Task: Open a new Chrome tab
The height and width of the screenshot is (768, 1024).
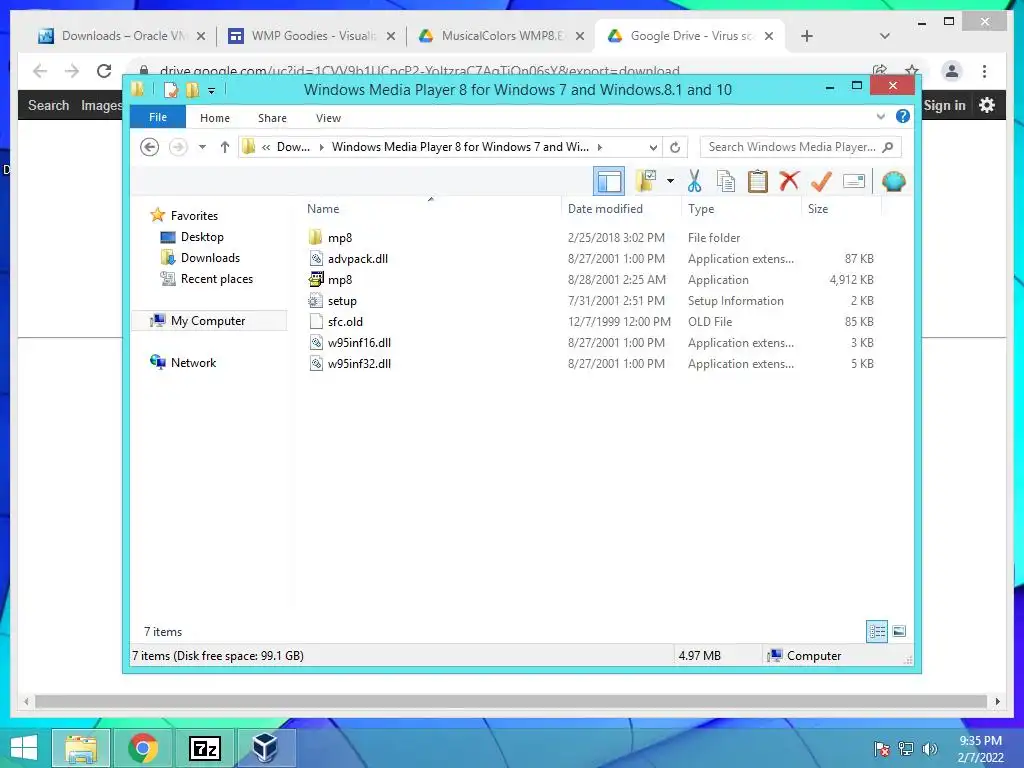Action: click(x=807, y=36)
